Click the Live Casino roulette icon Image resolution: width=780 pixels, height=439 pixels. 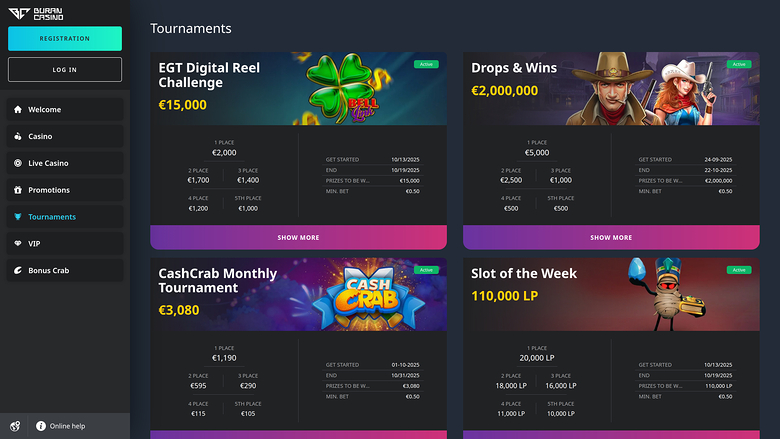coord(18,163)
